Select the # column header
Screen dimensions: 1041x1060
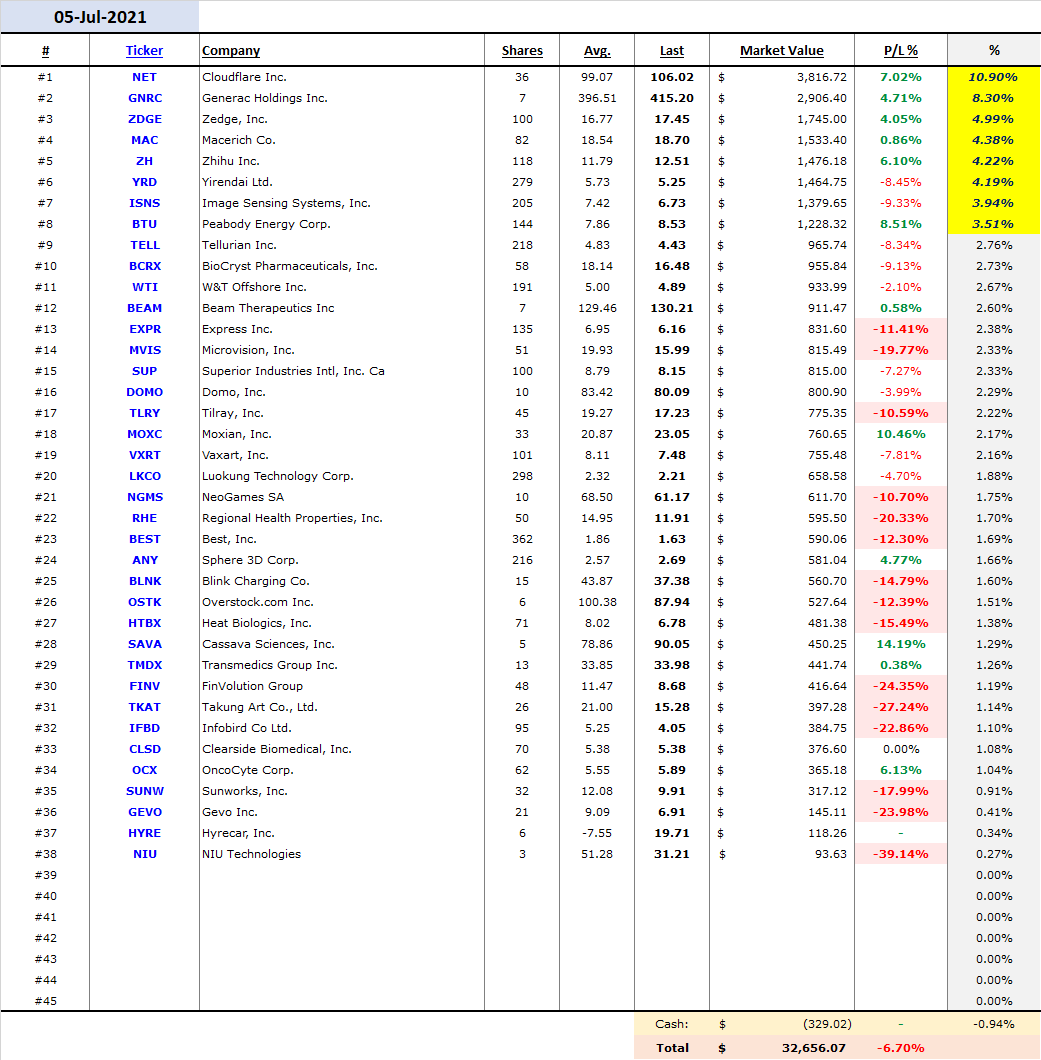point(45,51)
